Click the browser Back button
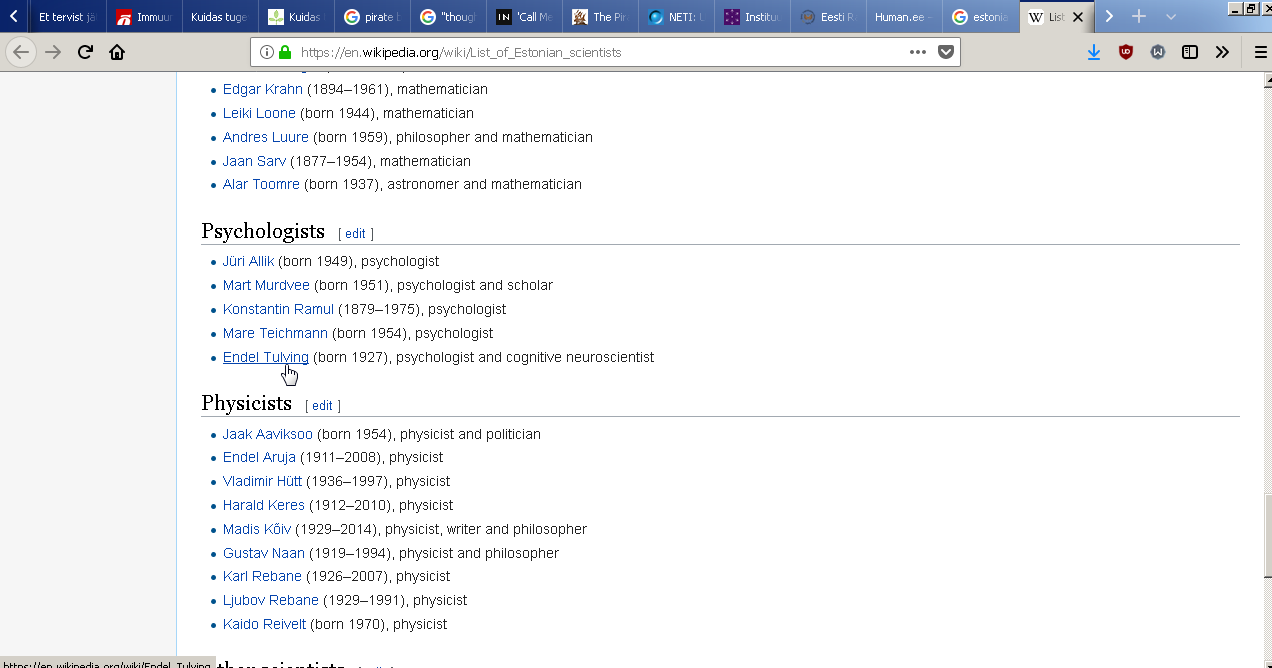 [x=21, y=52]
